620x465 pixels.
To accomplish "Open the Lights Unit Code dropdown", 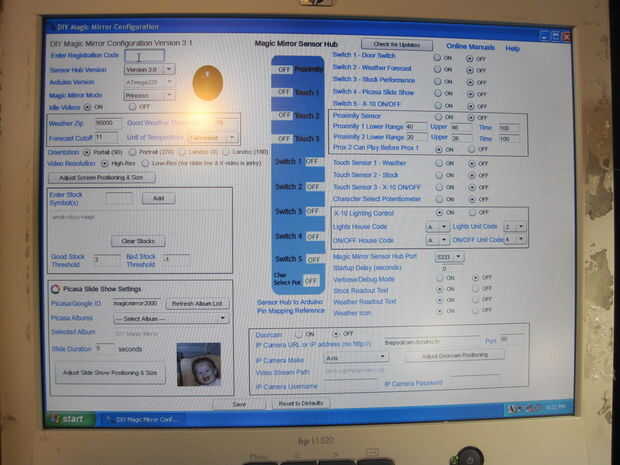I will [x=514, y=227].
